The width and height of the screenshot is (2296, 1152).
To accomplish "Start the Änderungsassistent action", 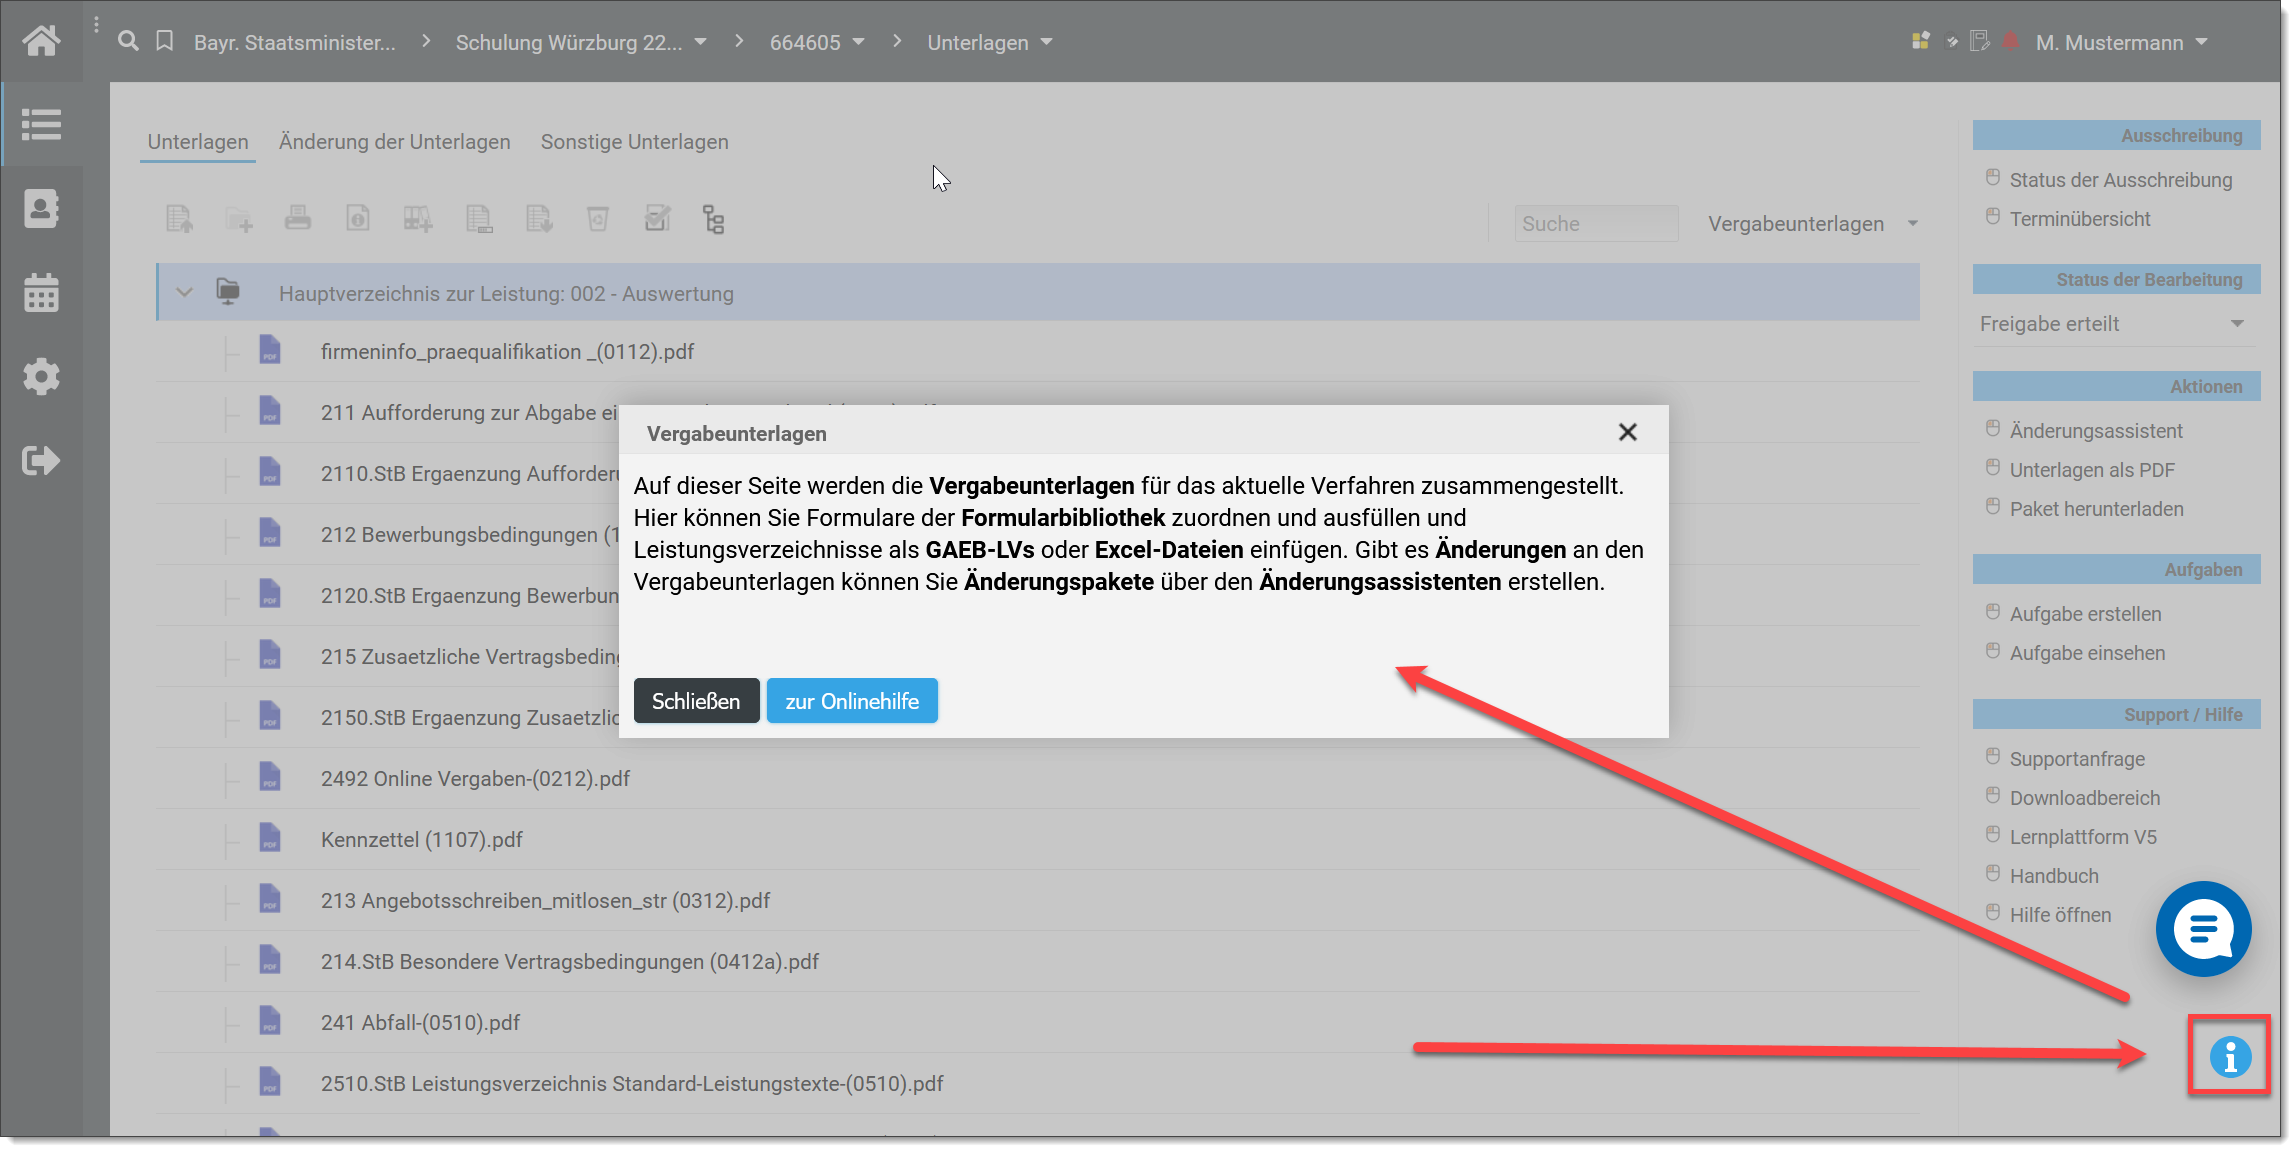I will click(x=2095, y=431).
